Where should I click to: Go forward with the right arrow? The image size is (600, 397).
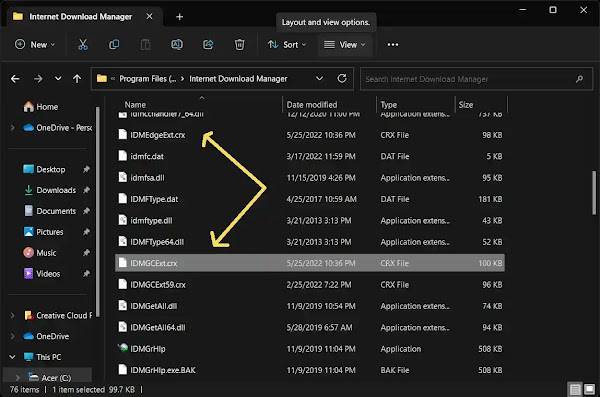[x=38, y=79]
